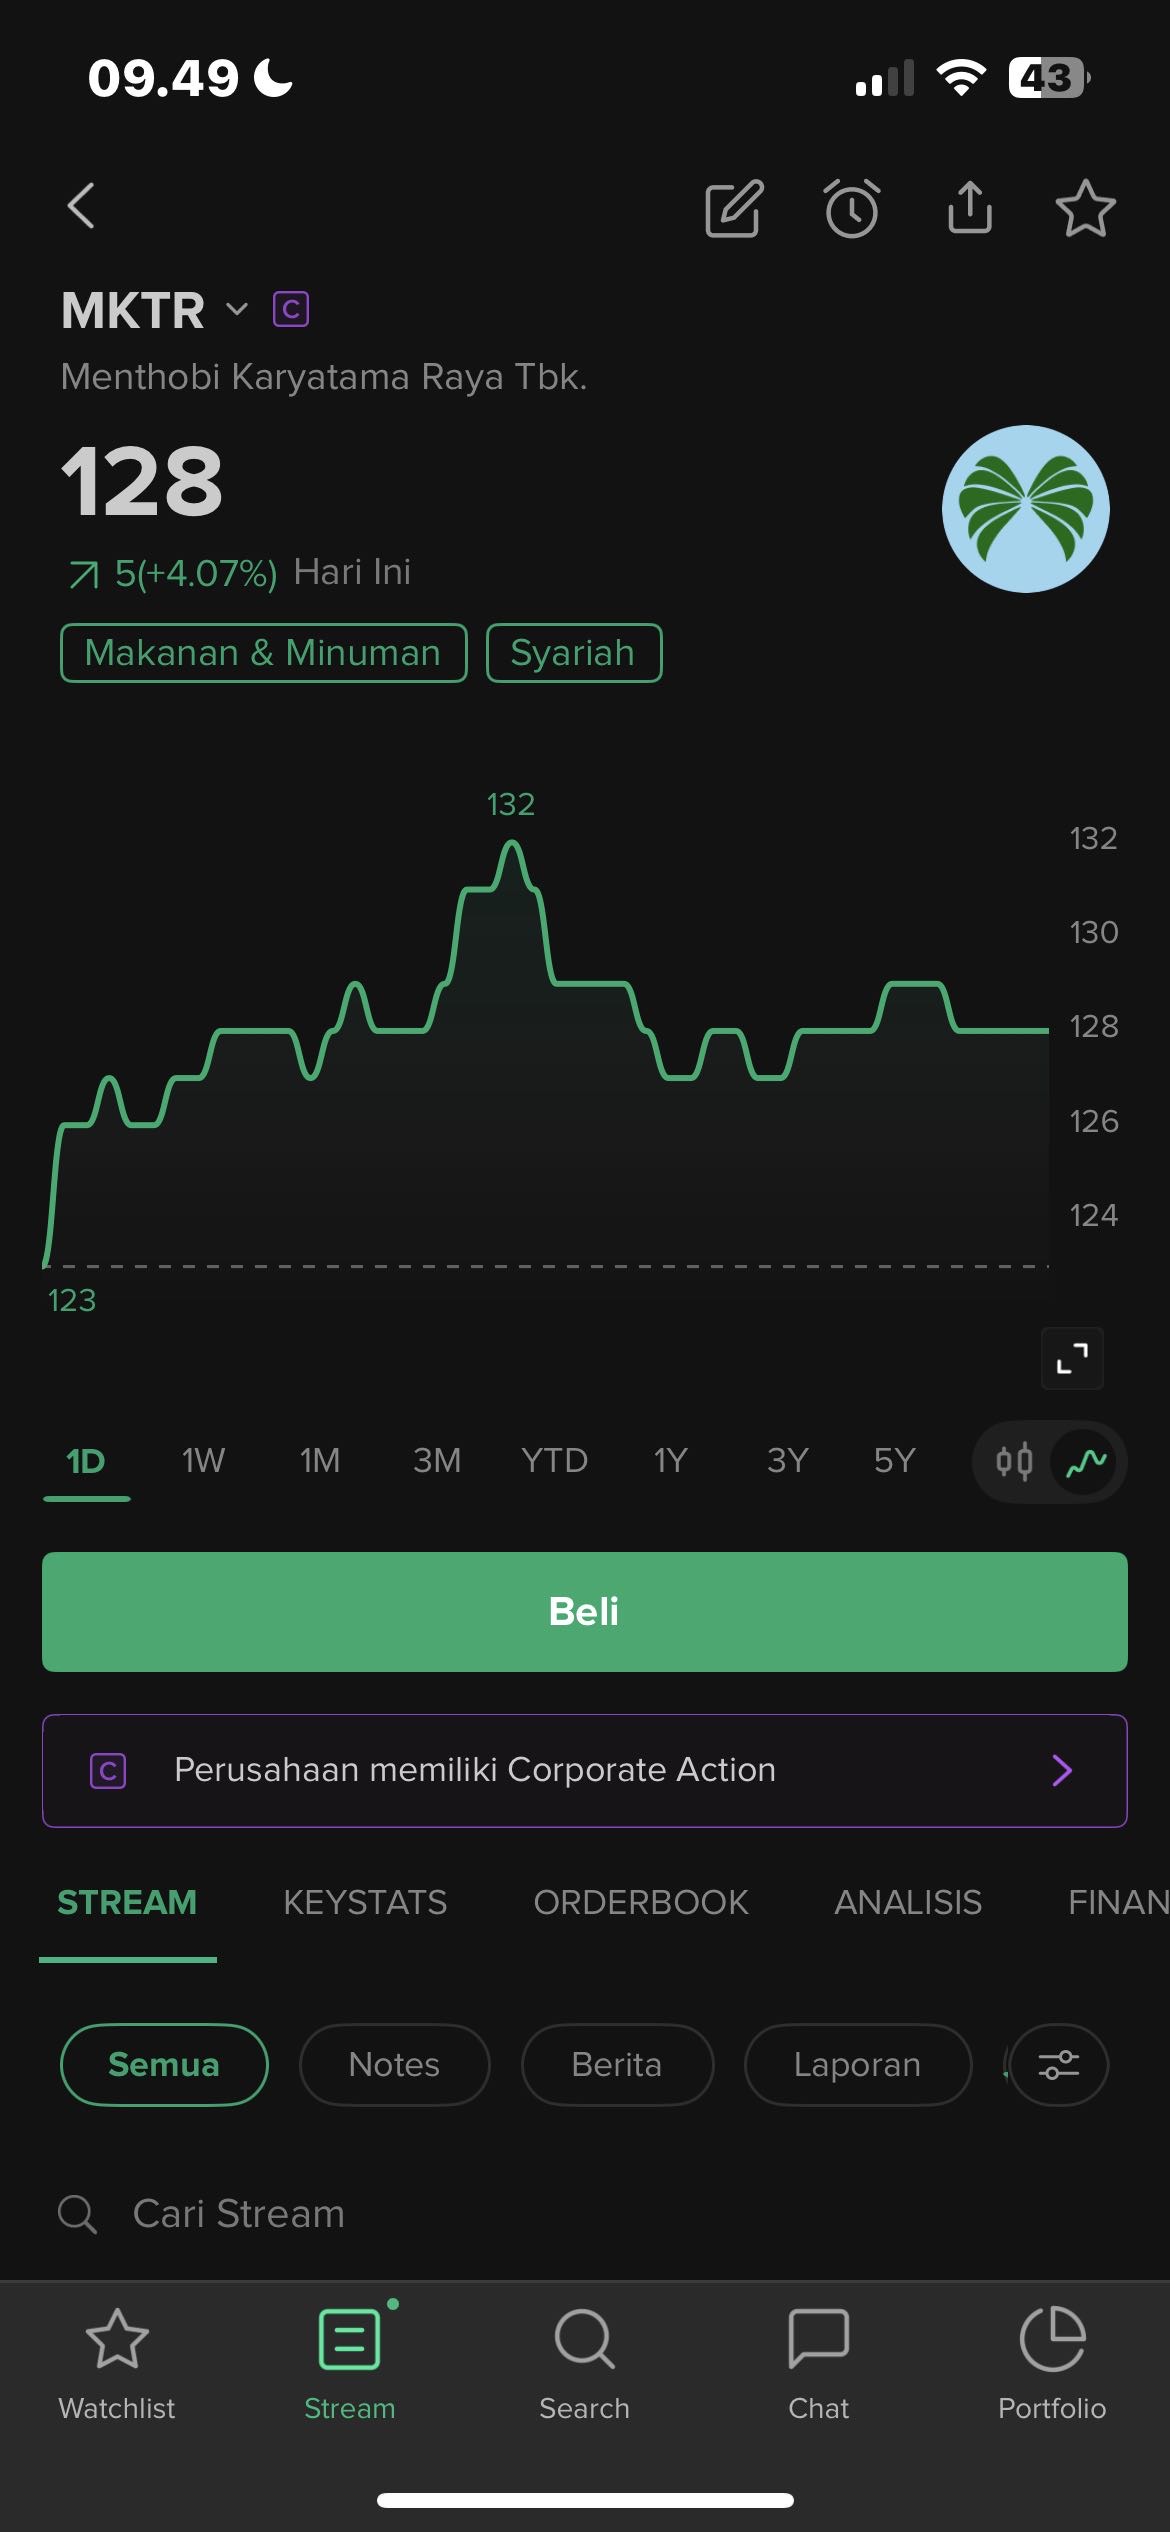Focus the Cari Stream search field
1170x2532 pixels.
[x=585, y=2214]
